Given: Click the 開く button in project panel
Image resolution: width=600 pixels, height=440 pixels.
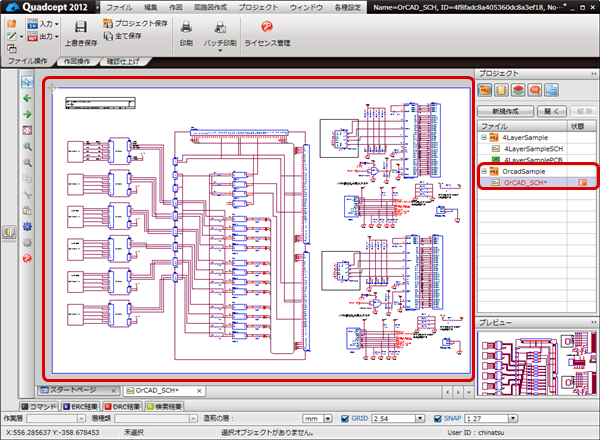Looking at the screenshot, I should click(553, 110).
